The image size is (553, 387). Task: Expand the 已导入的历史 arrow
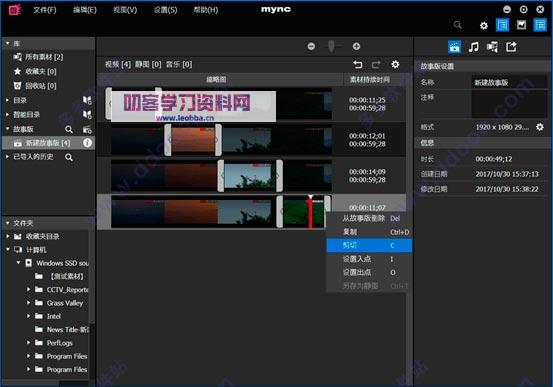click(x=7, y=156)
